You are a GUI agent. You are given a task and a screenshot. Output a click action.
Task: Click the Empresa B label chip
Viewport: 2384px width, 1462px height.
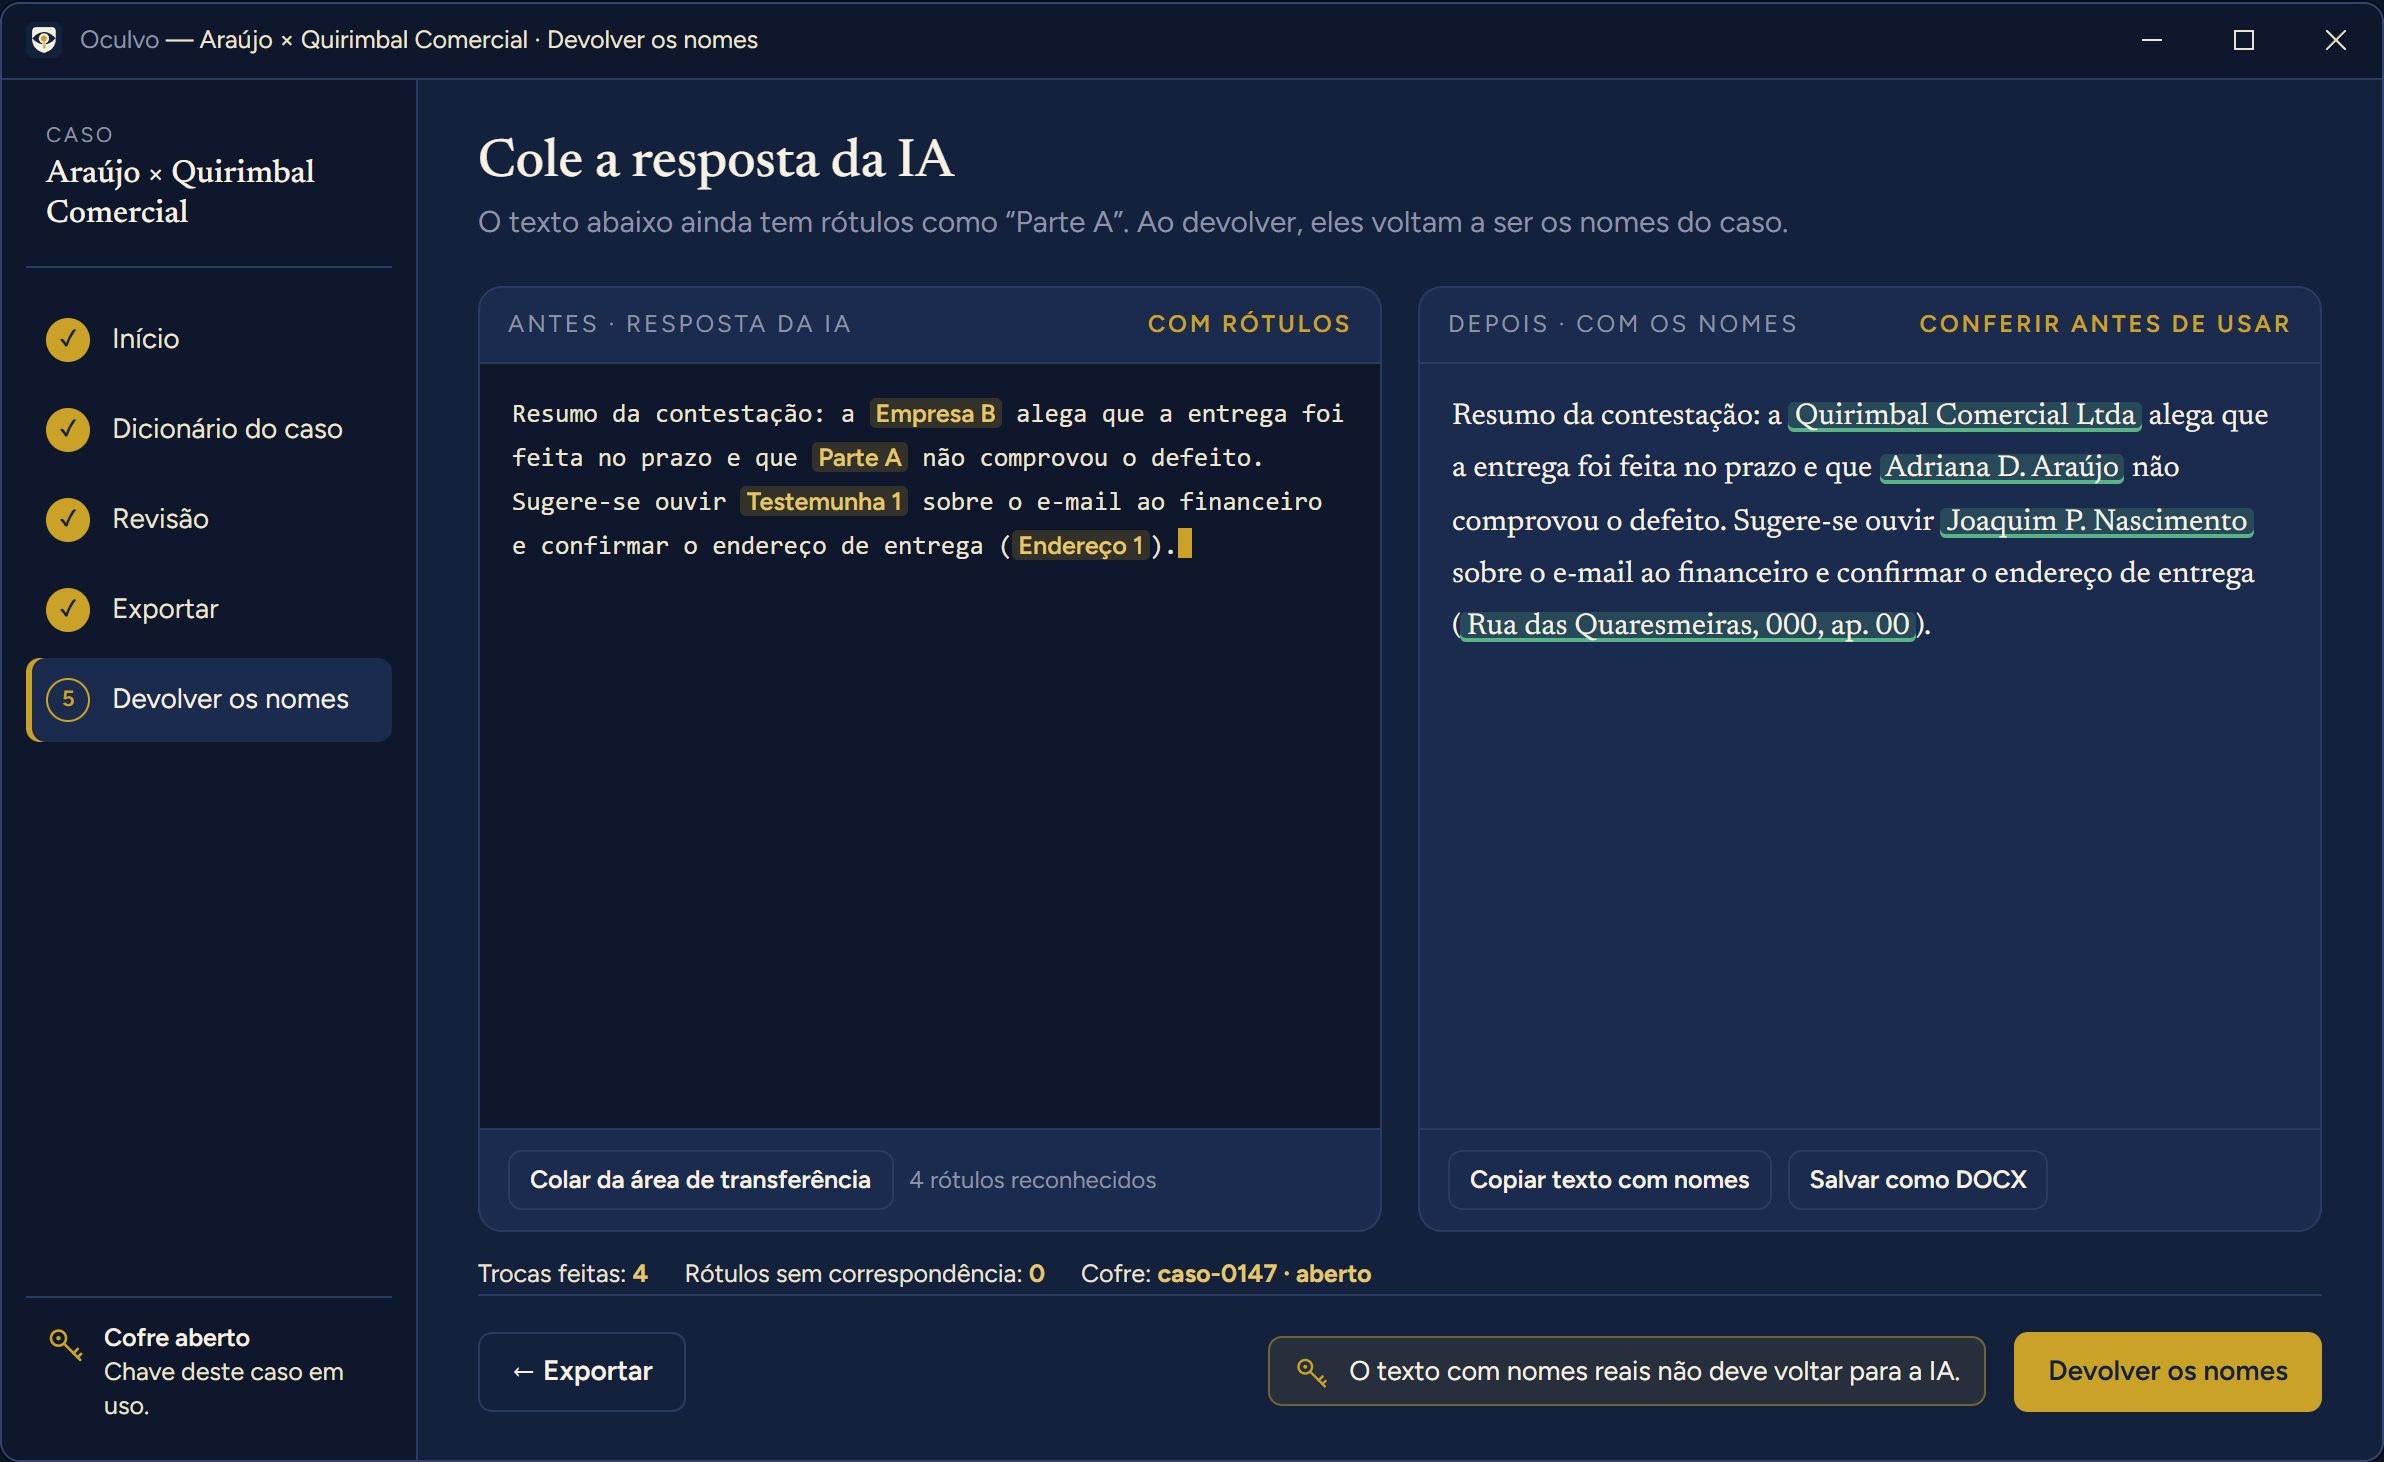935,413
